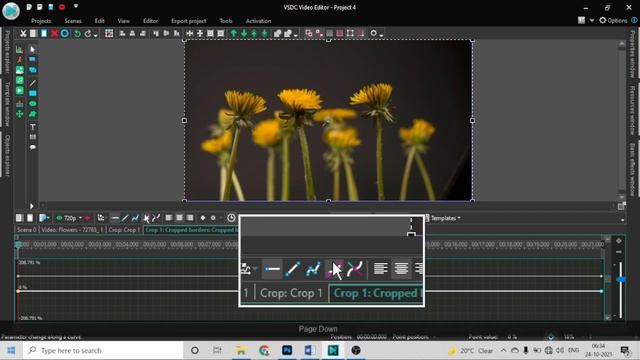Toggle linear parameter change mode
640x360 pixels.
(125, 218)
